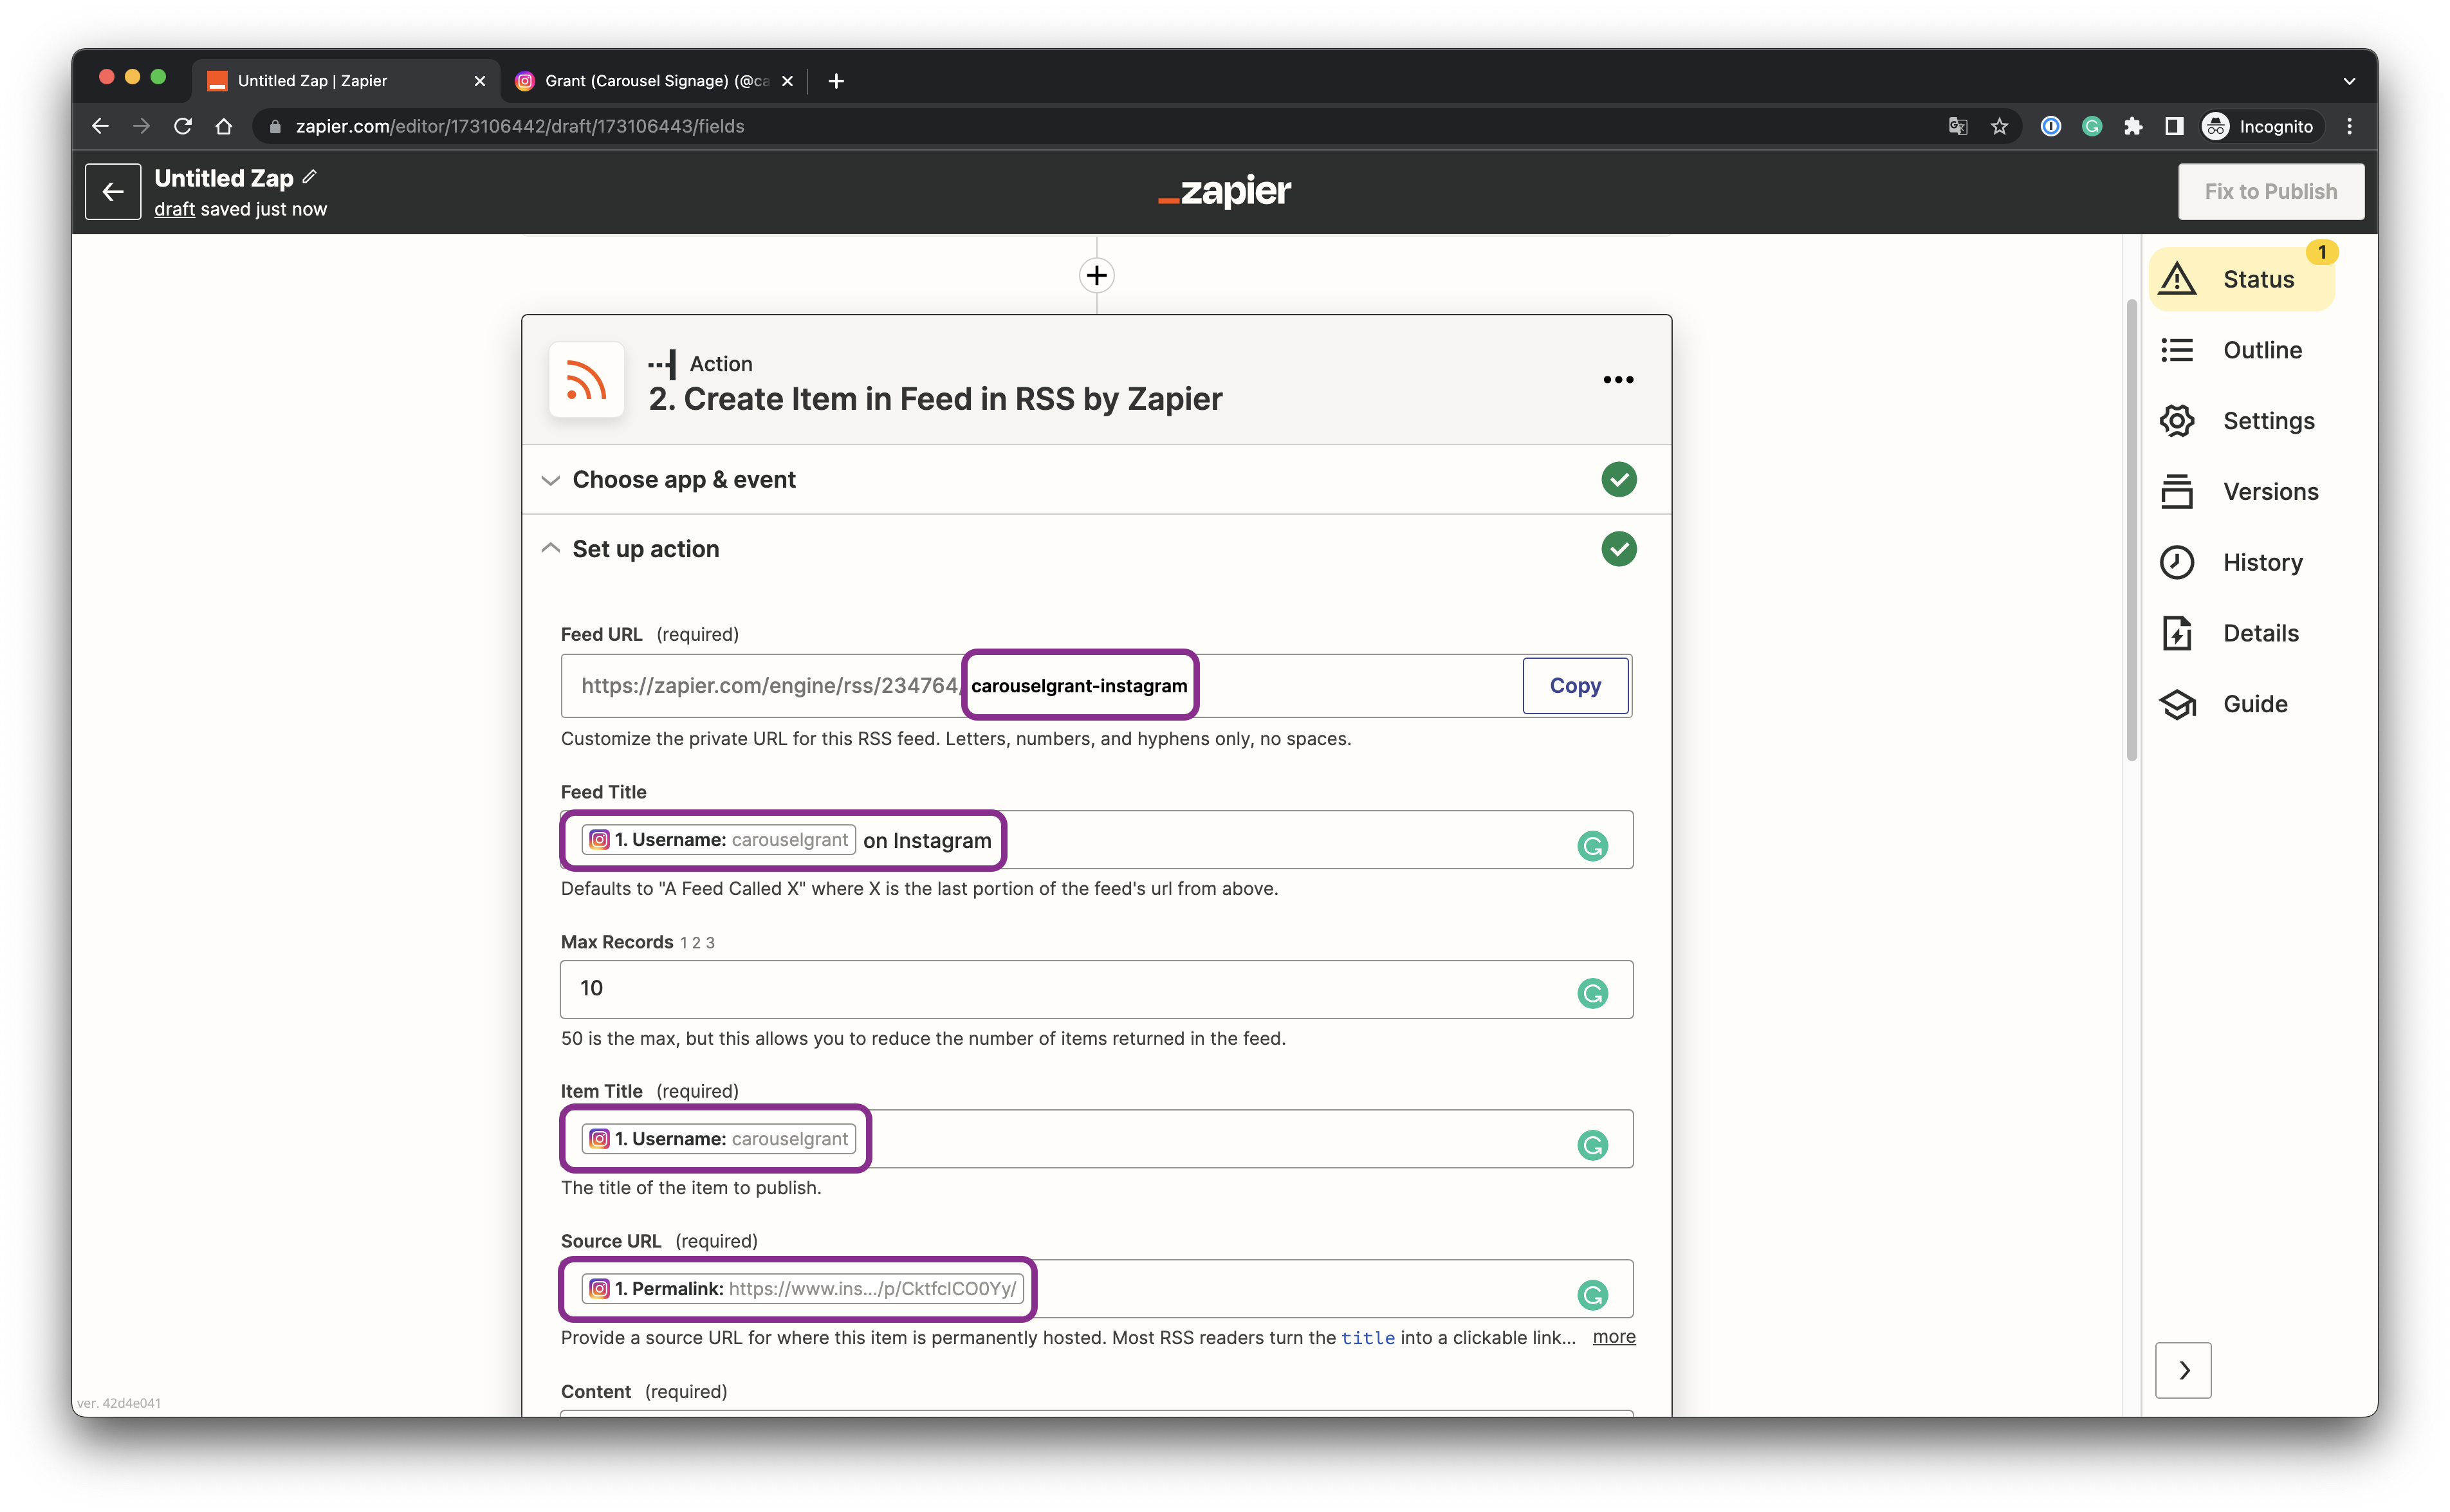Click the 1Password extension icon
2450x1512 pixels.
[2051, 126]
